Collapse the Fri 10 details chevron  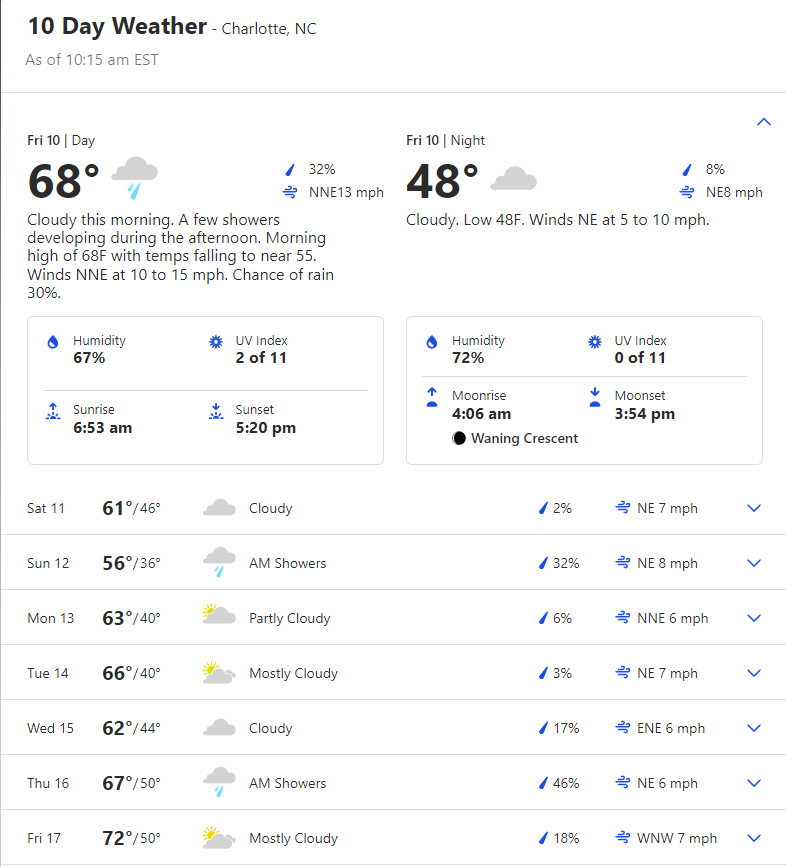(x=763, y=122)
